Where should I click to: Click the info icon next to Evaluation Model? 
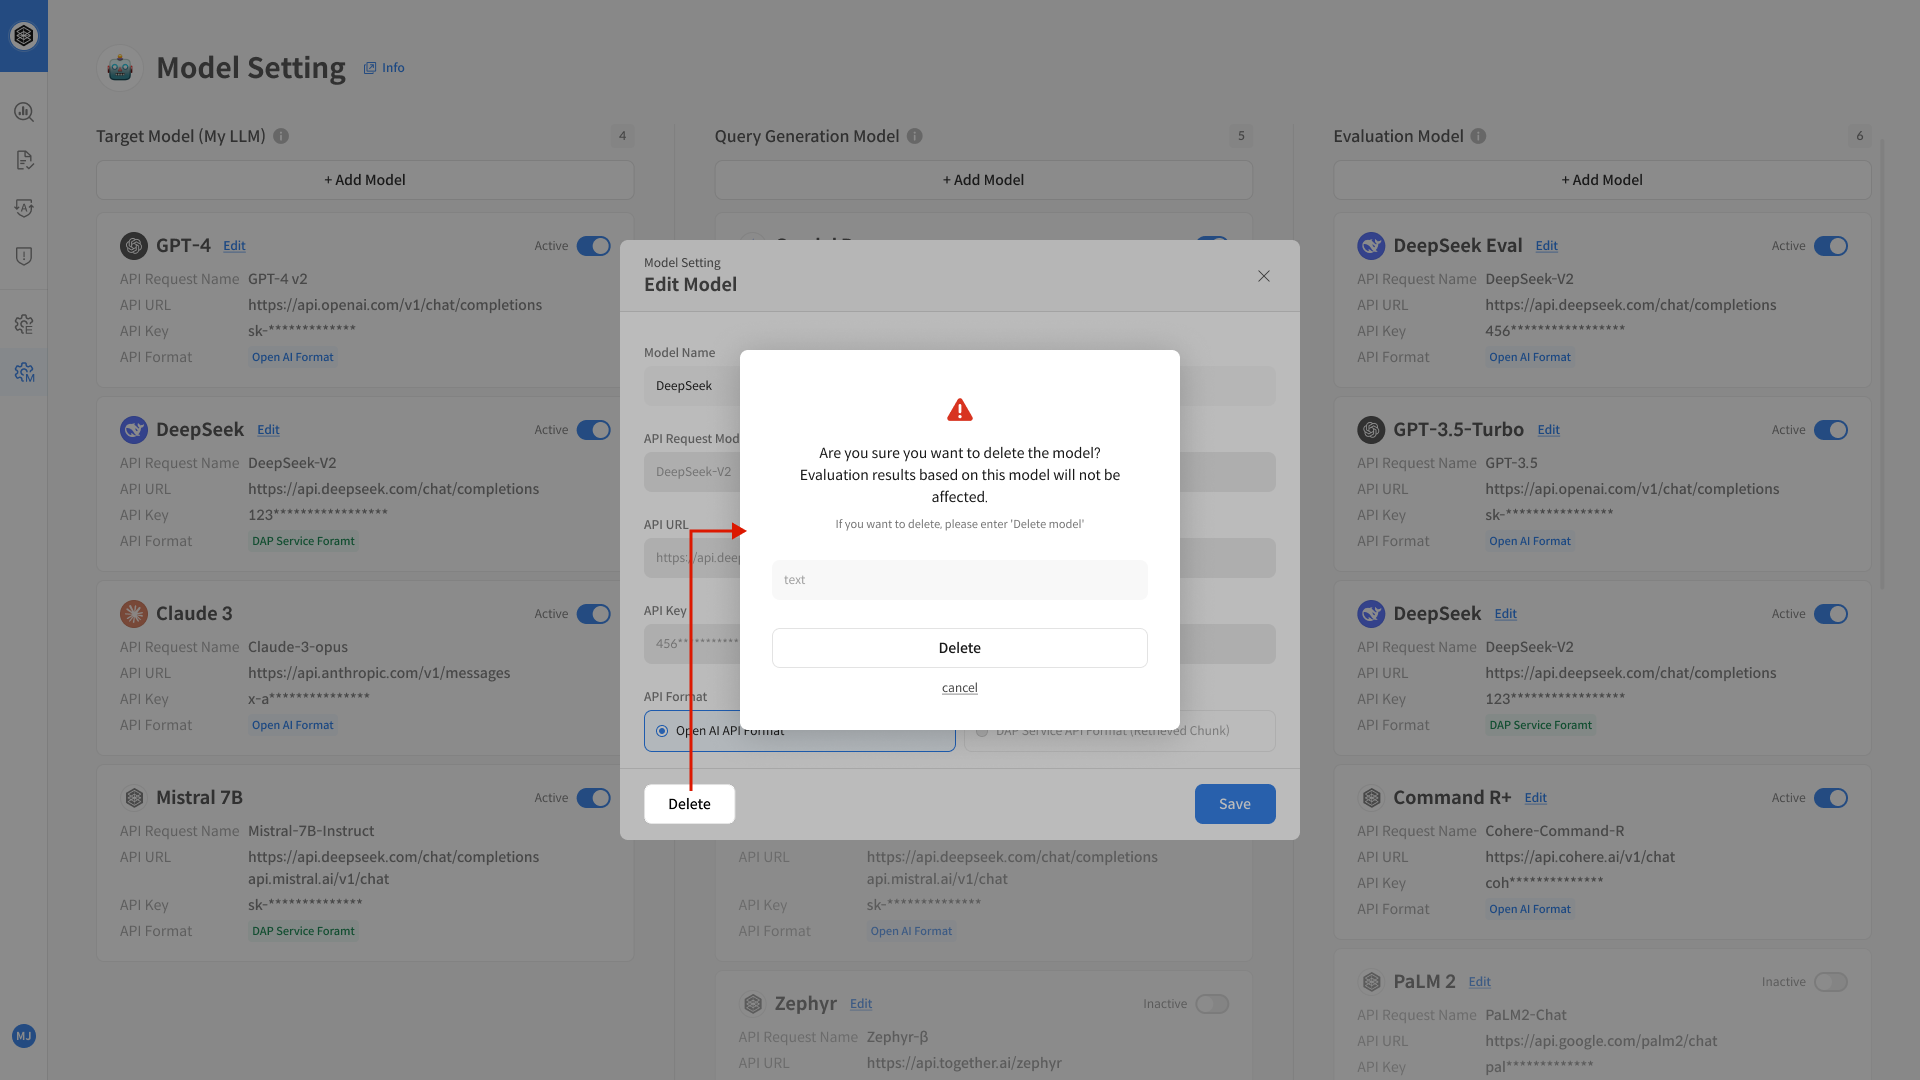1478,136
